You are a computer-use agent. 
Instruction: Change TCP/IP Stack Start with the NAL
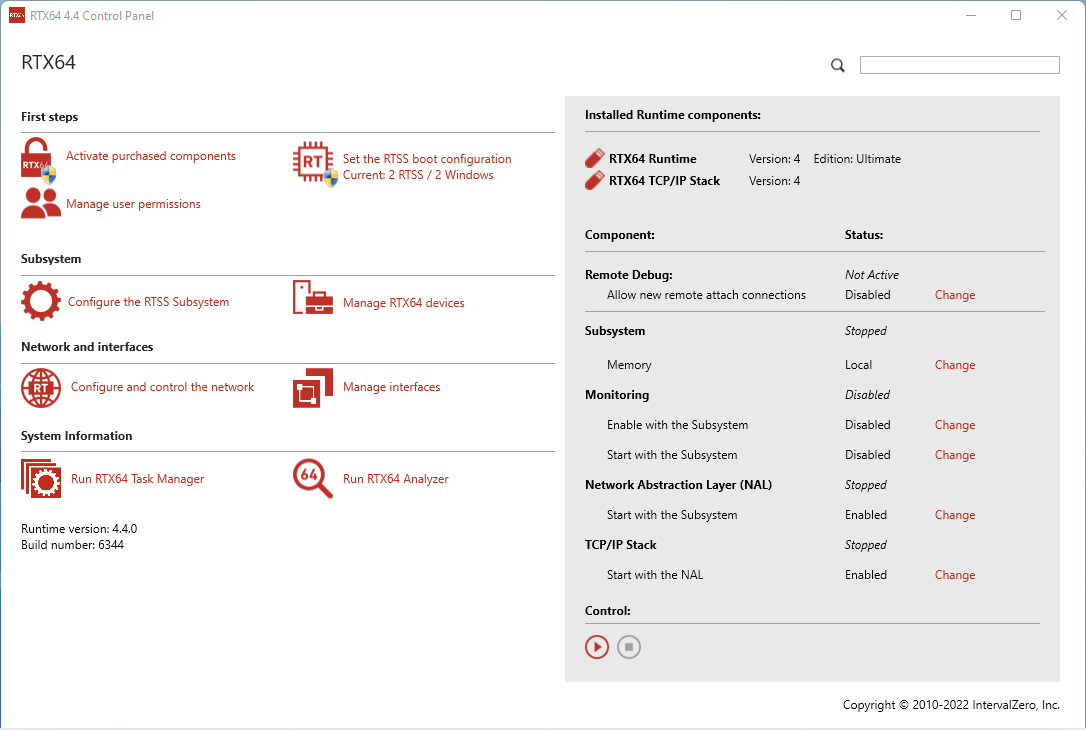(954, 575)
